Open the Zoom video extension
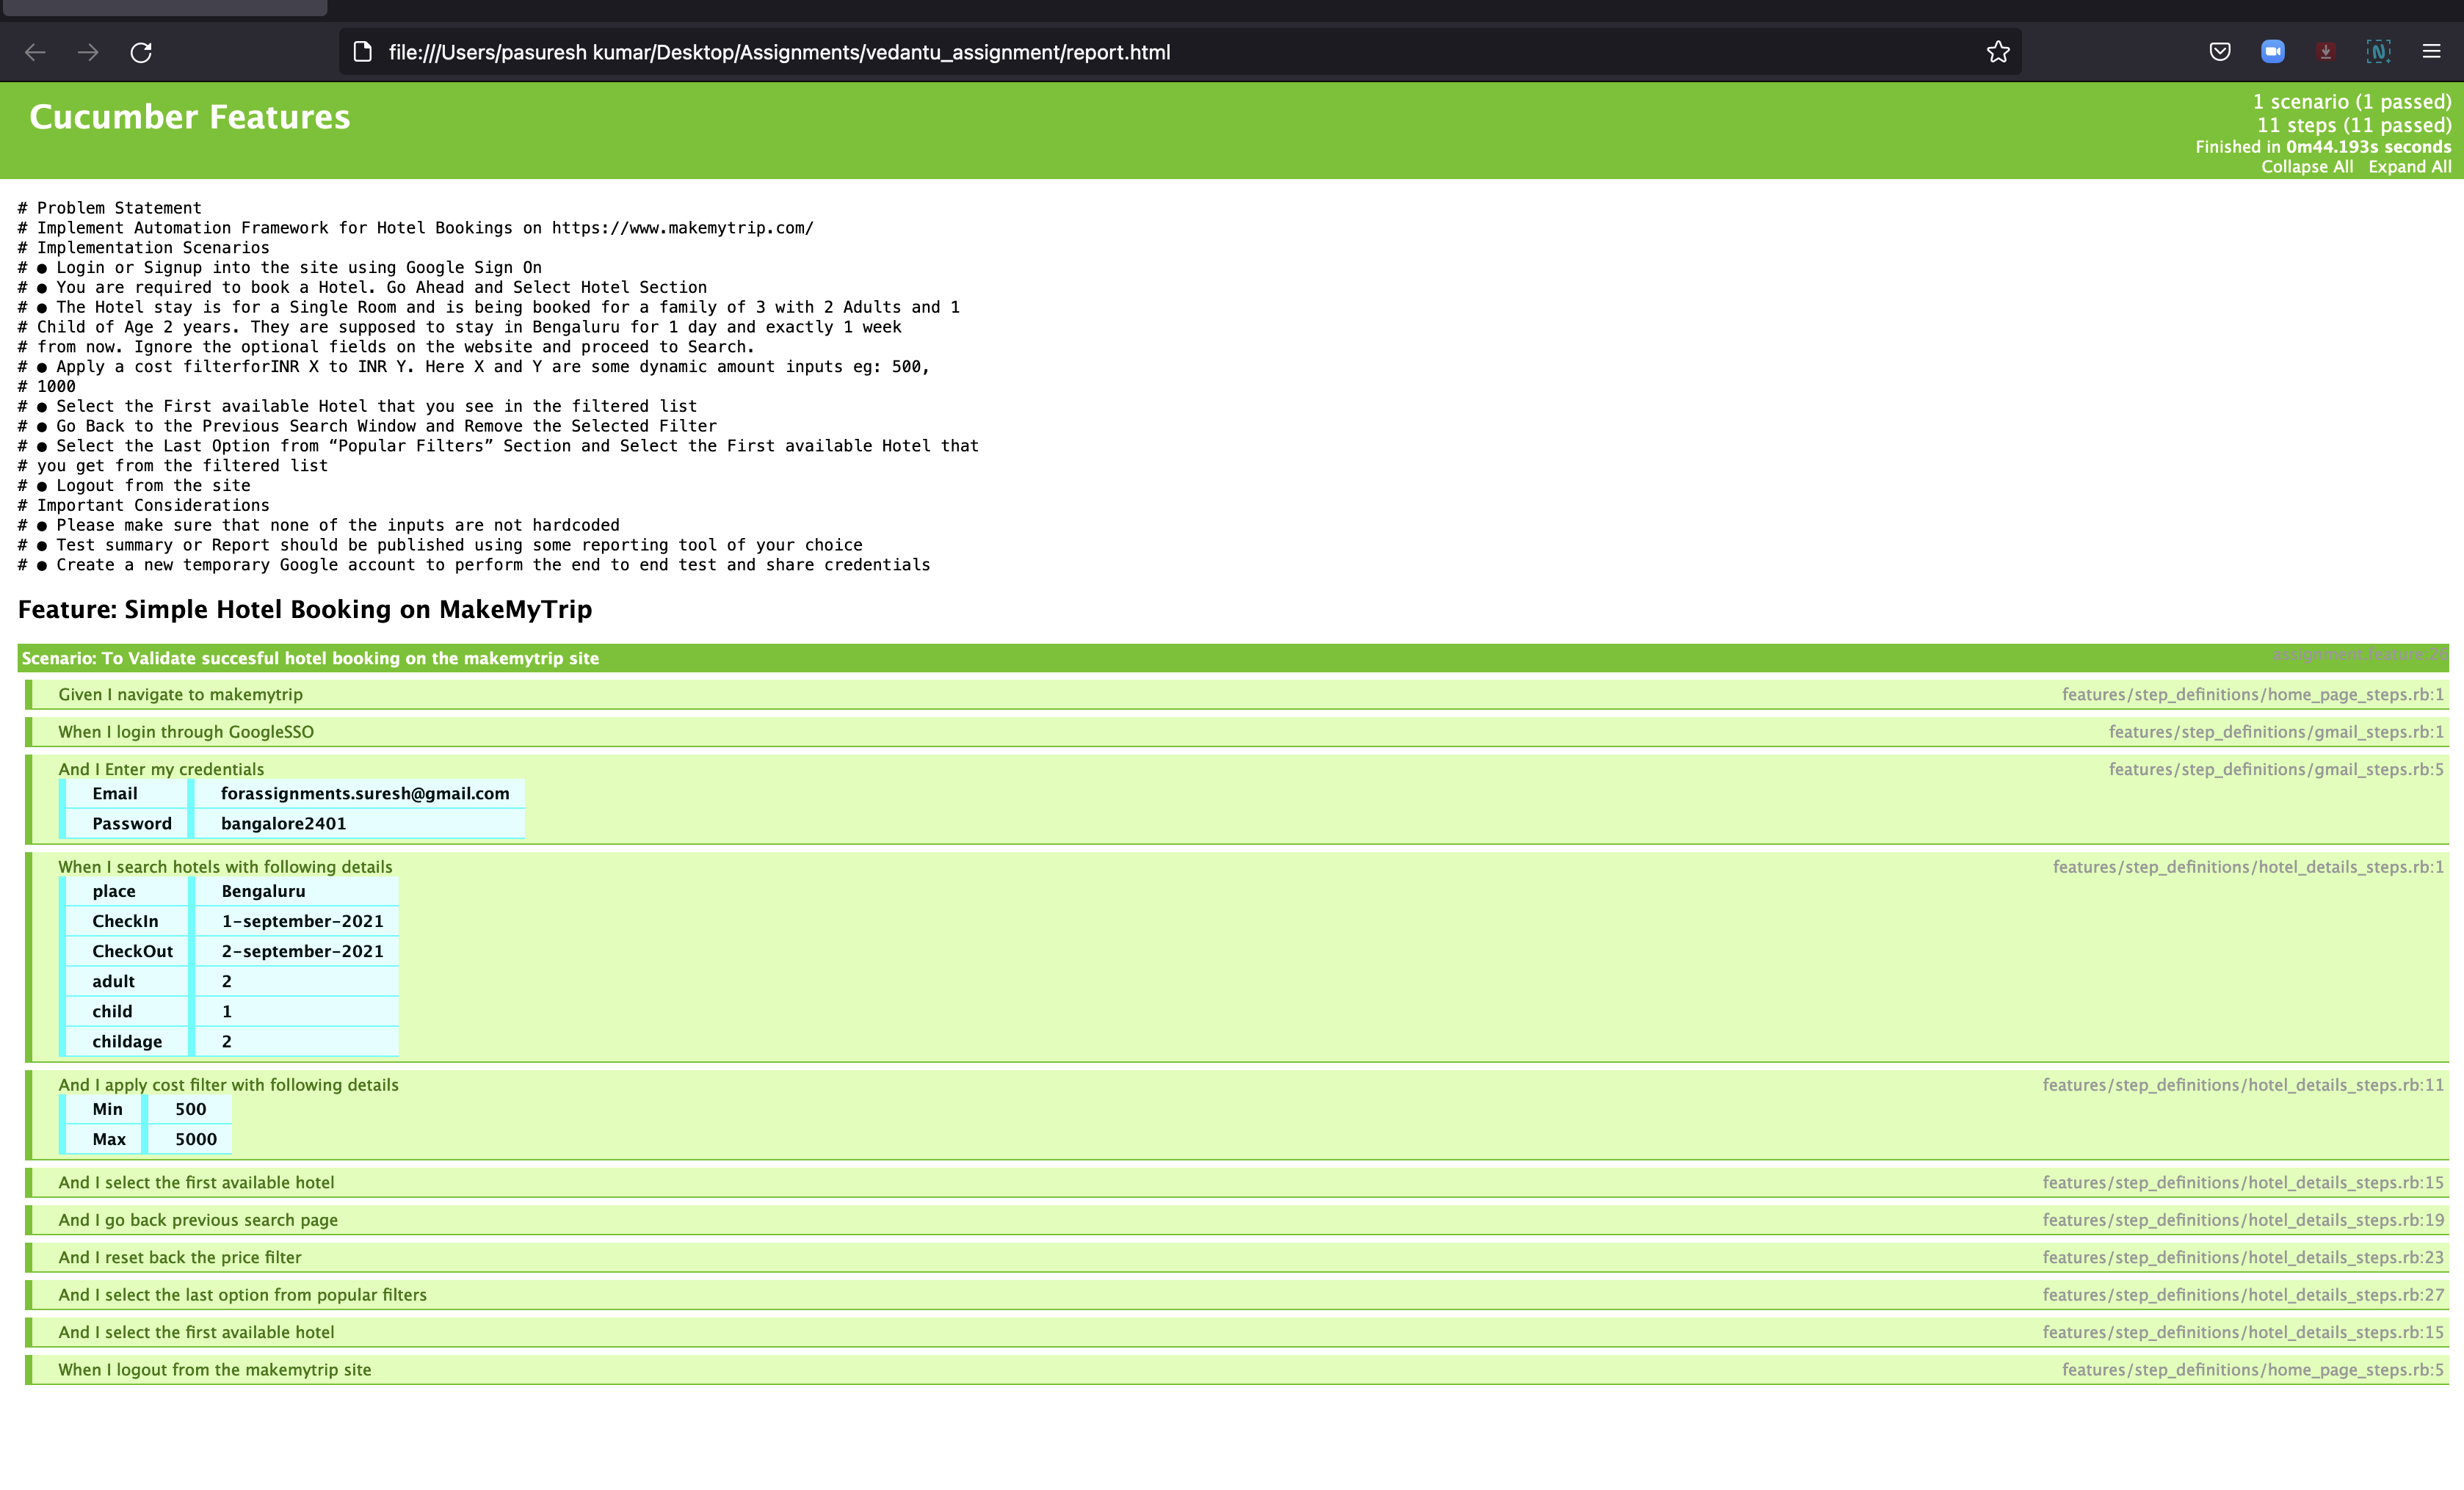The image size is (2464, 1490). (x=2273, y=51)
